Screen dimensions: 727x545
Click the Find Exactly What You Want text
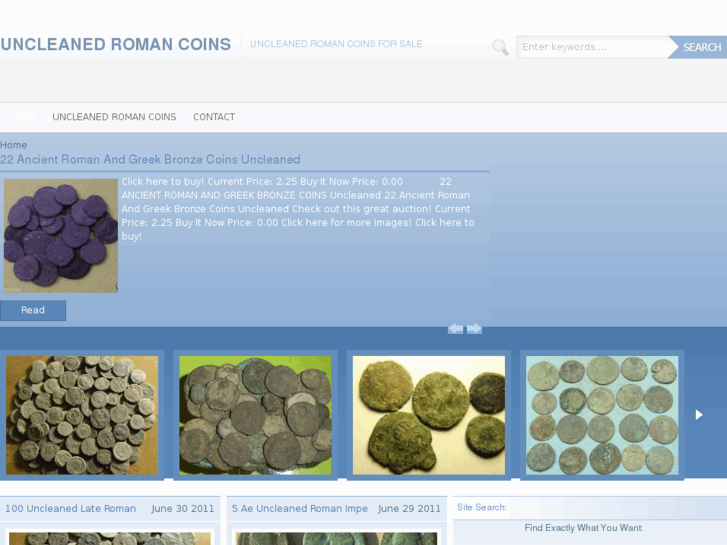584,528
